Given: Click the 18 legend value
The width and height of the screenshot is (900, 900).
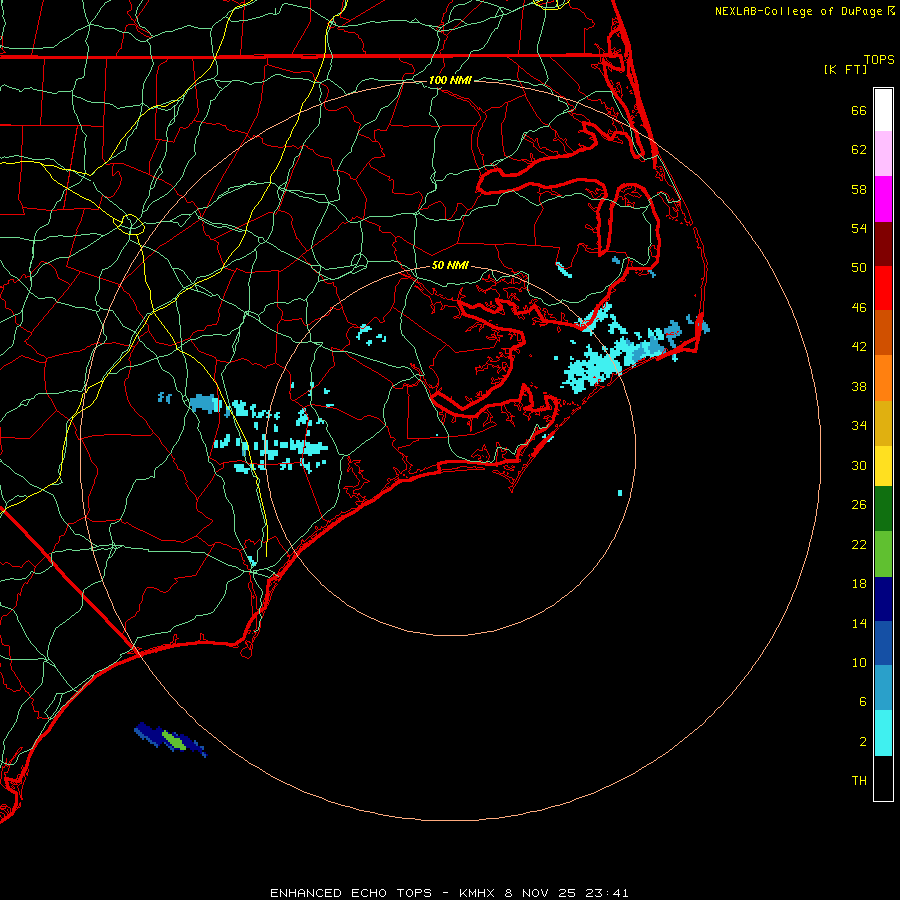Looking at the screenshot, I should [859, 584].
